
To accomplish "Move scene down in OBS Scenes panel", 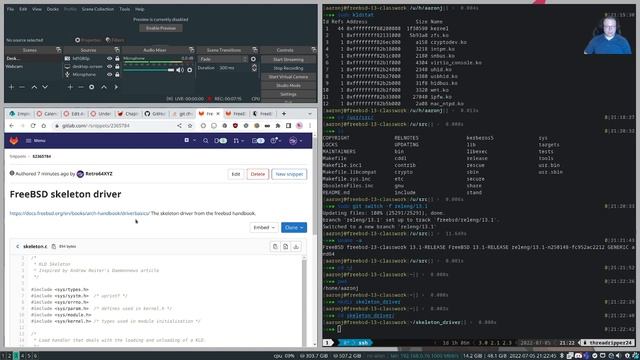I will (45, 87).
